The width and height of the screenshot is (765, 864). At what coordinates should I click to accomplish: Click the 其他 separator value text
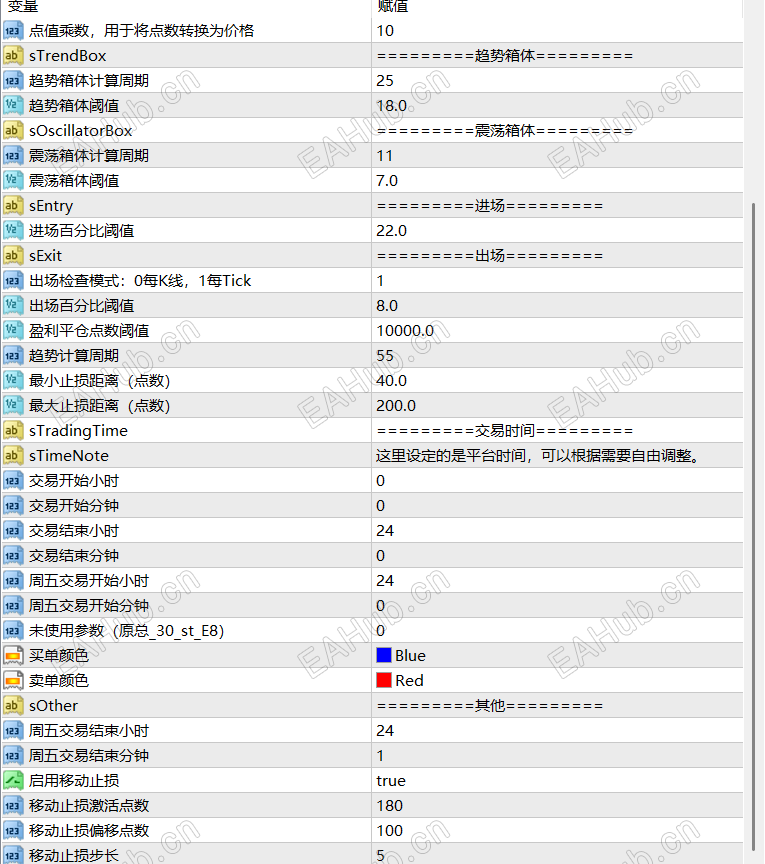489,705
